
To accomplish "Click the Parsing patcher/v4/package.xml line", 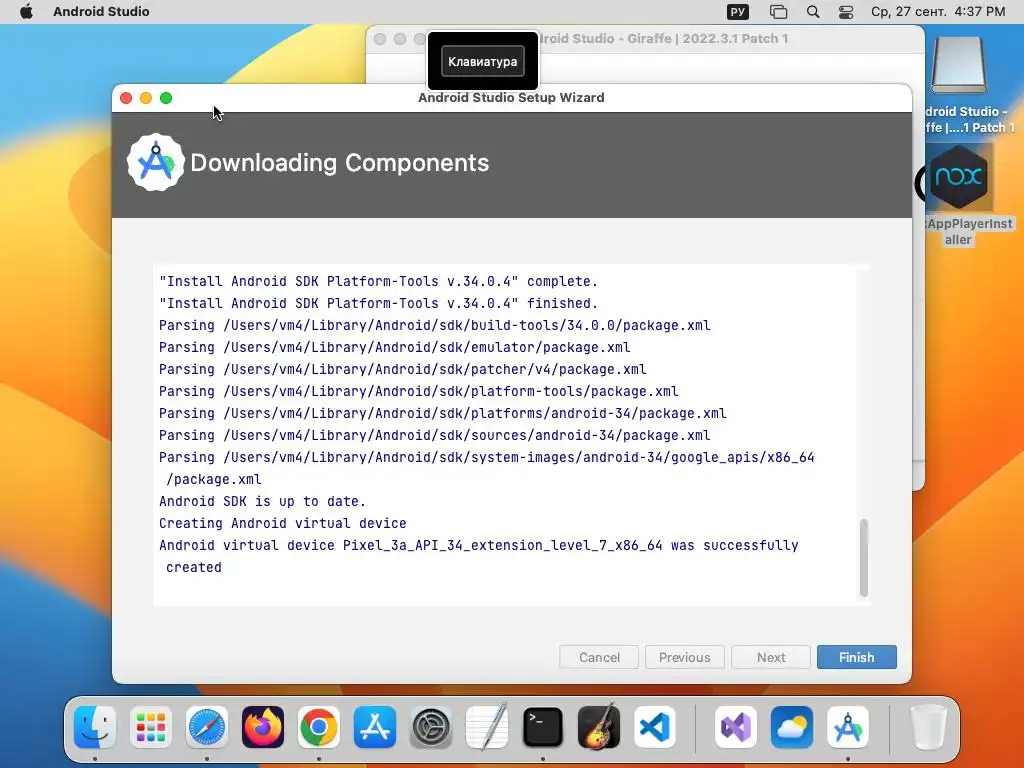I will coord(402,370).
